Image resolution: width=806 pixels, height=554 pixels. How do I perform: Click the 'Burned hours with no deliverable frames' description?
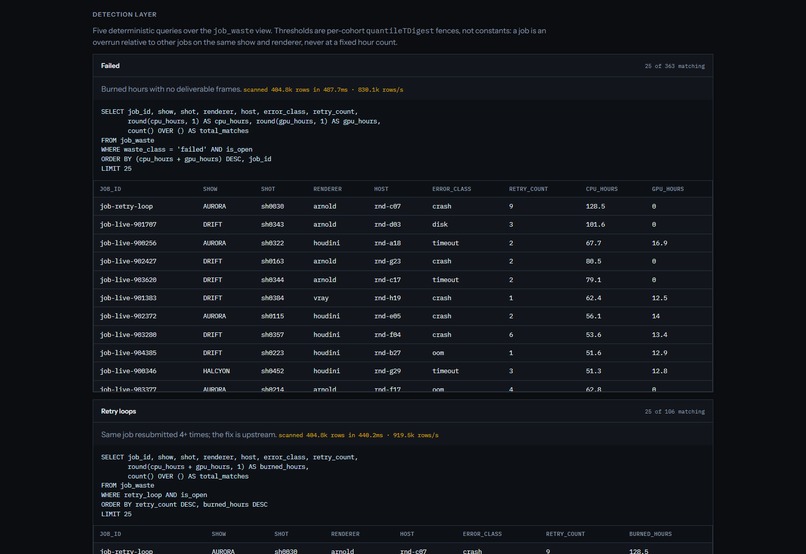[x=171, y=89]
